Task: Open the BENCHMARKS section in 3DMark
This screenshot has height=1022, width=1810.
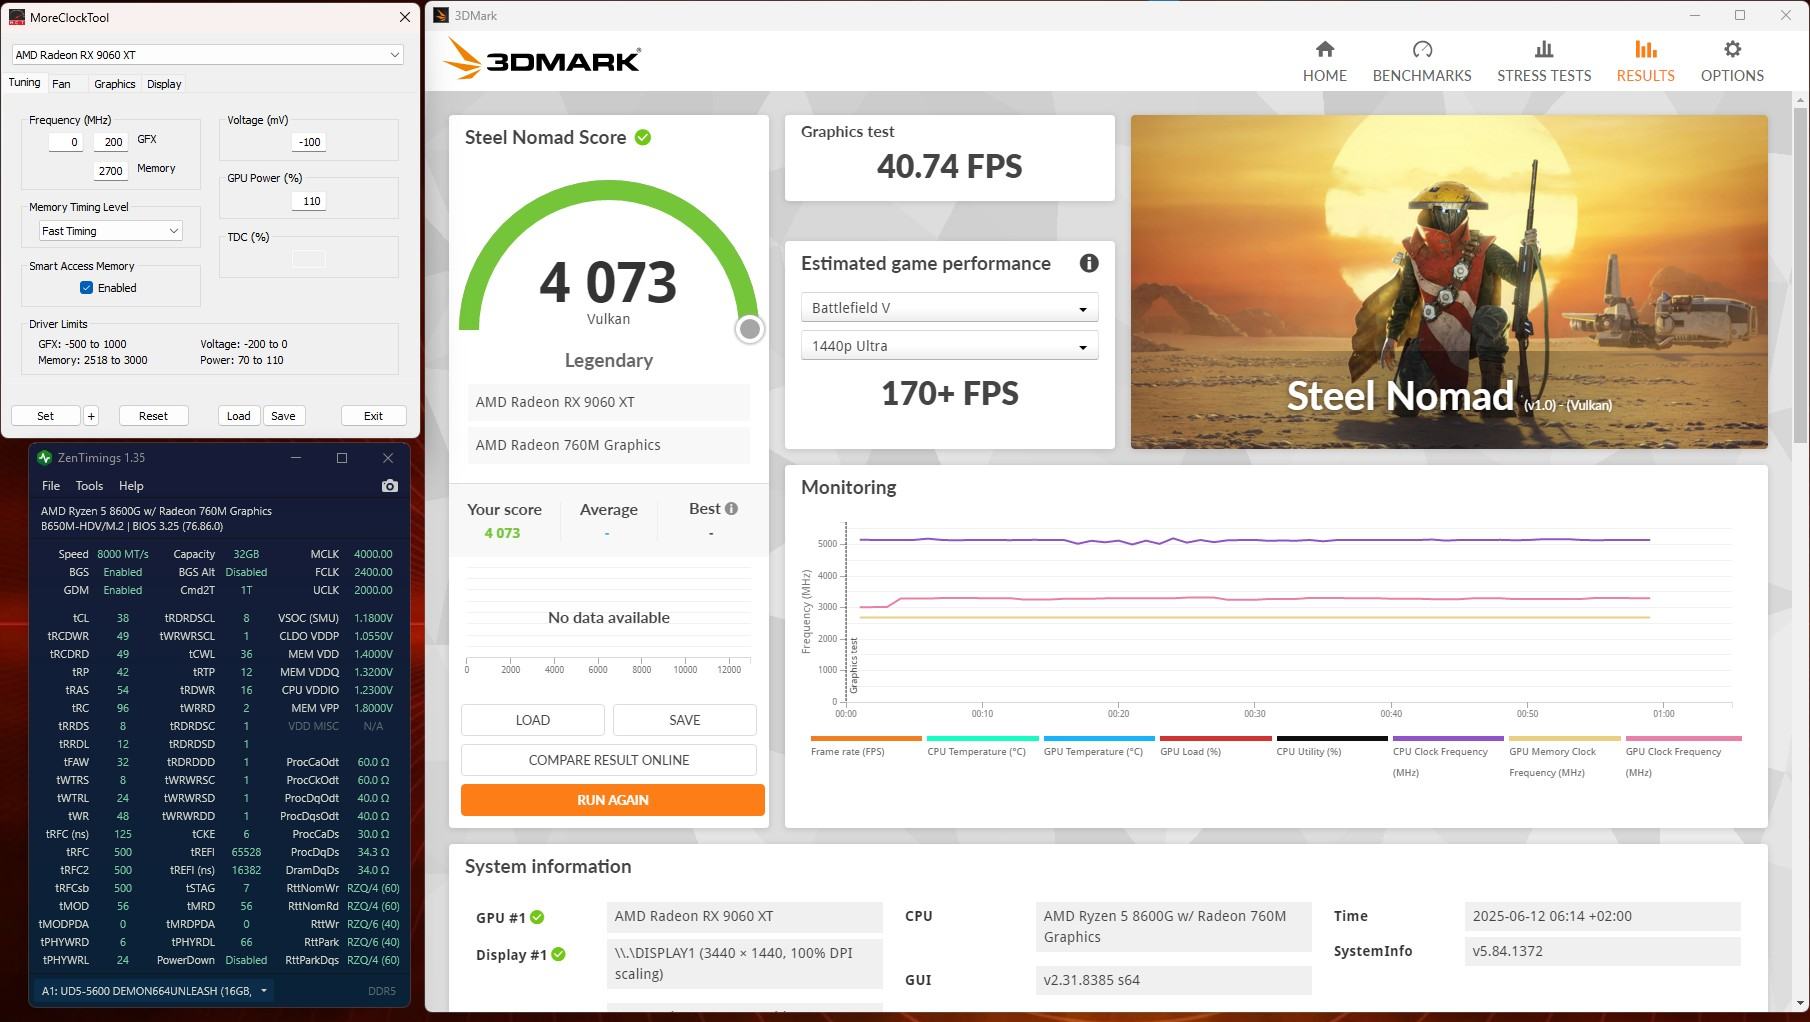Action: 1422,62
